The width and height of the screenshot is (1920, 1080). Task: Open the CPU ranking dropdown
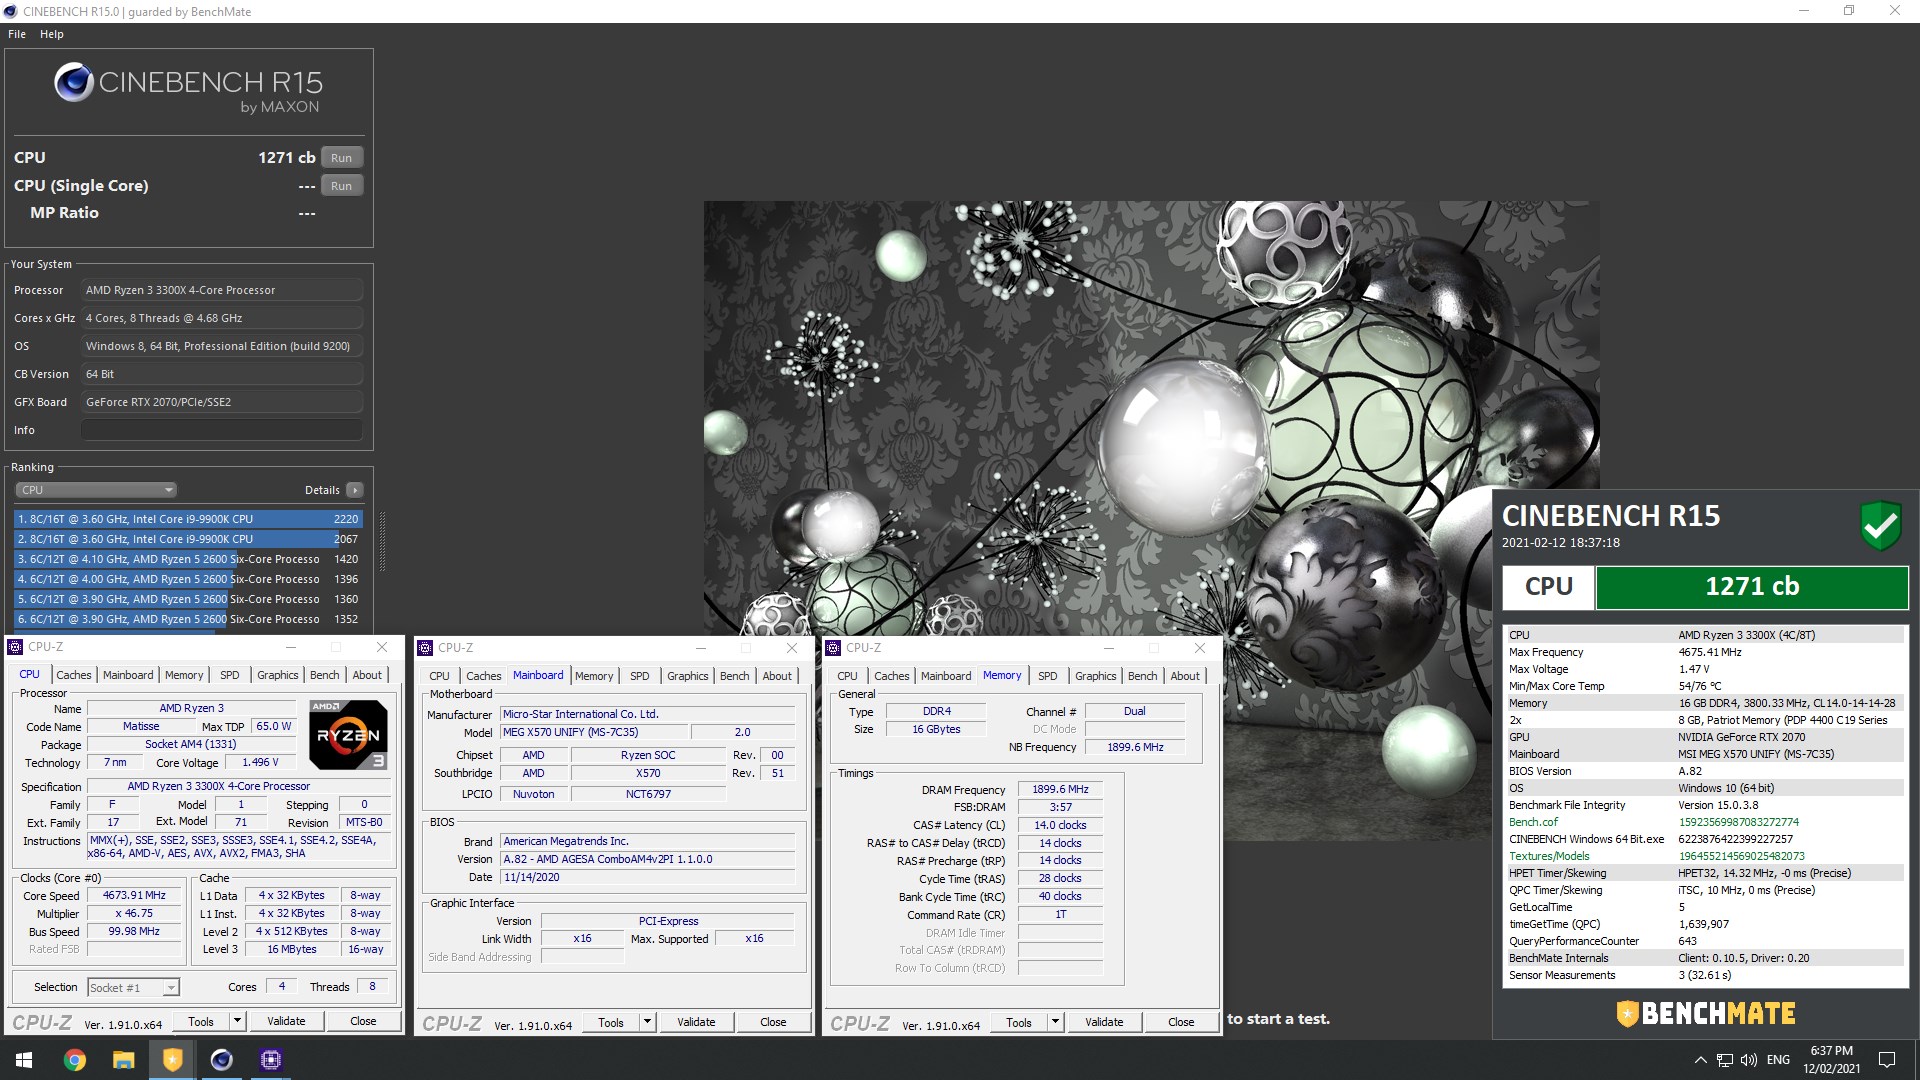click(96, 490)
